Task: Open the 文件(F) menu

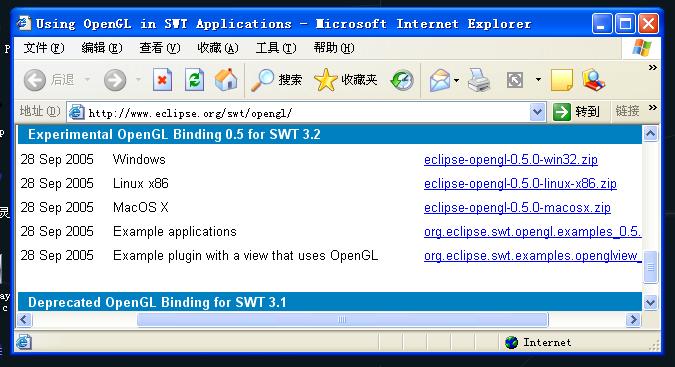Action: [x=44, y=48]
